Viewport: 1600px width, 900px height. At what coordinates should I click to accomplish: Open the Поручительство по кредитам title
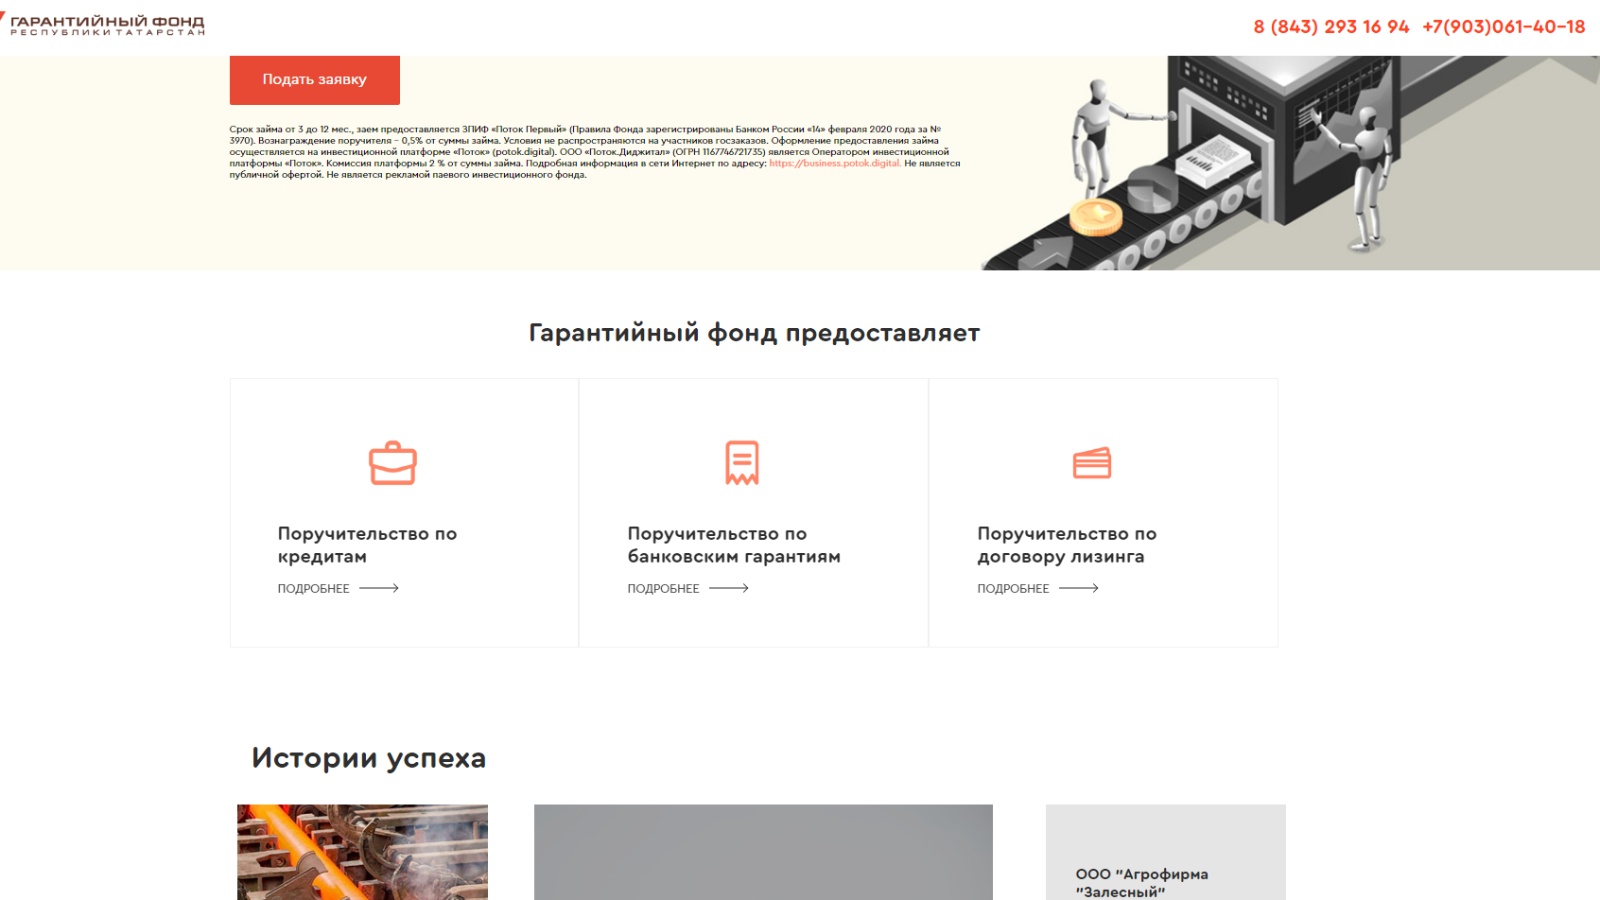click(x=367, y=545)
